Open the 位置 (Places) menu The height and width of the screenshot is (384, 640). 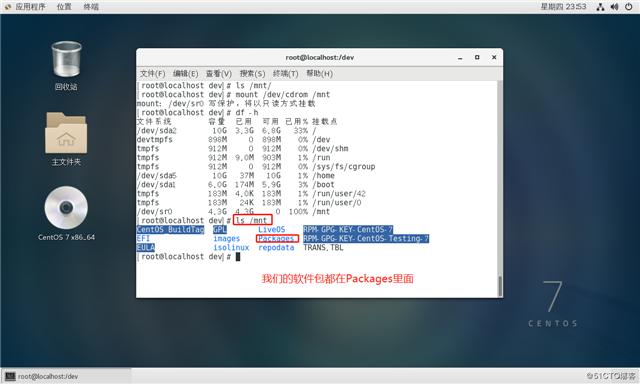(64, 7)
